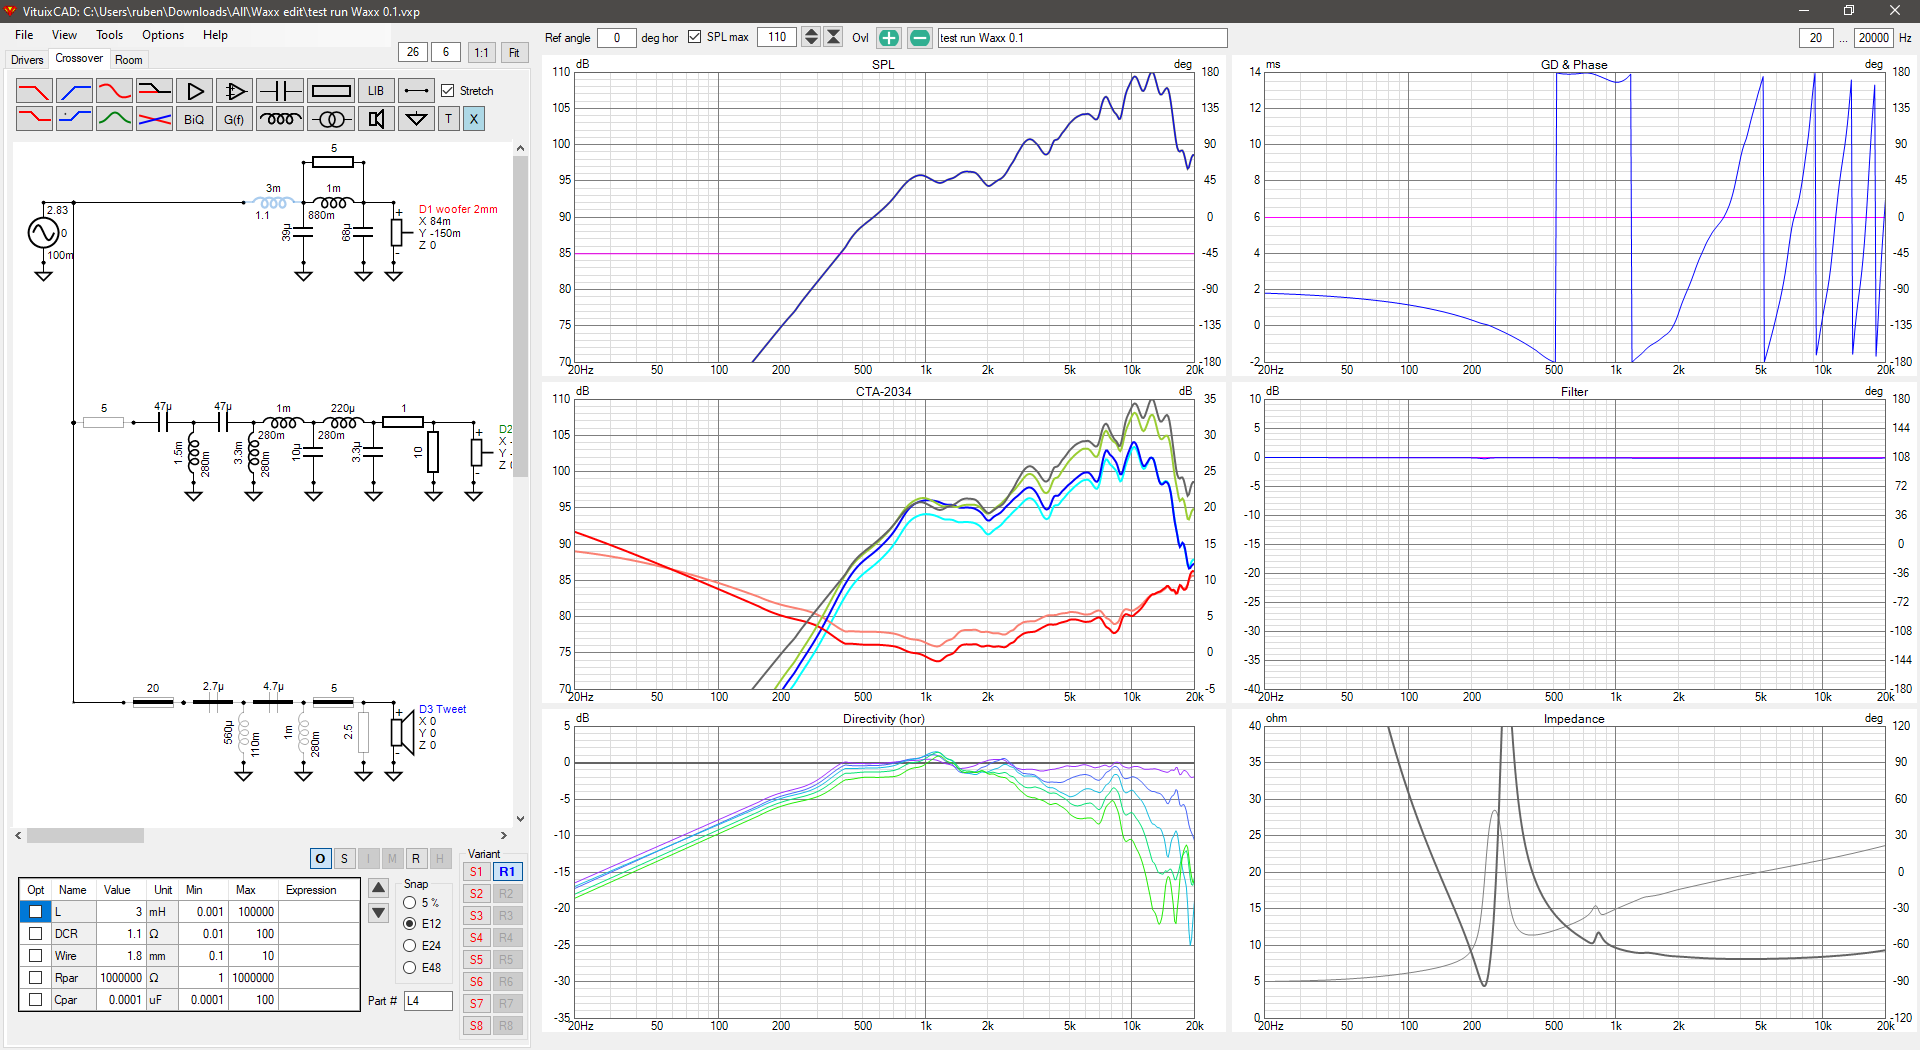
Task: Check the Opt box for L row
Action: pyautogui.click(x=35, y=912)
